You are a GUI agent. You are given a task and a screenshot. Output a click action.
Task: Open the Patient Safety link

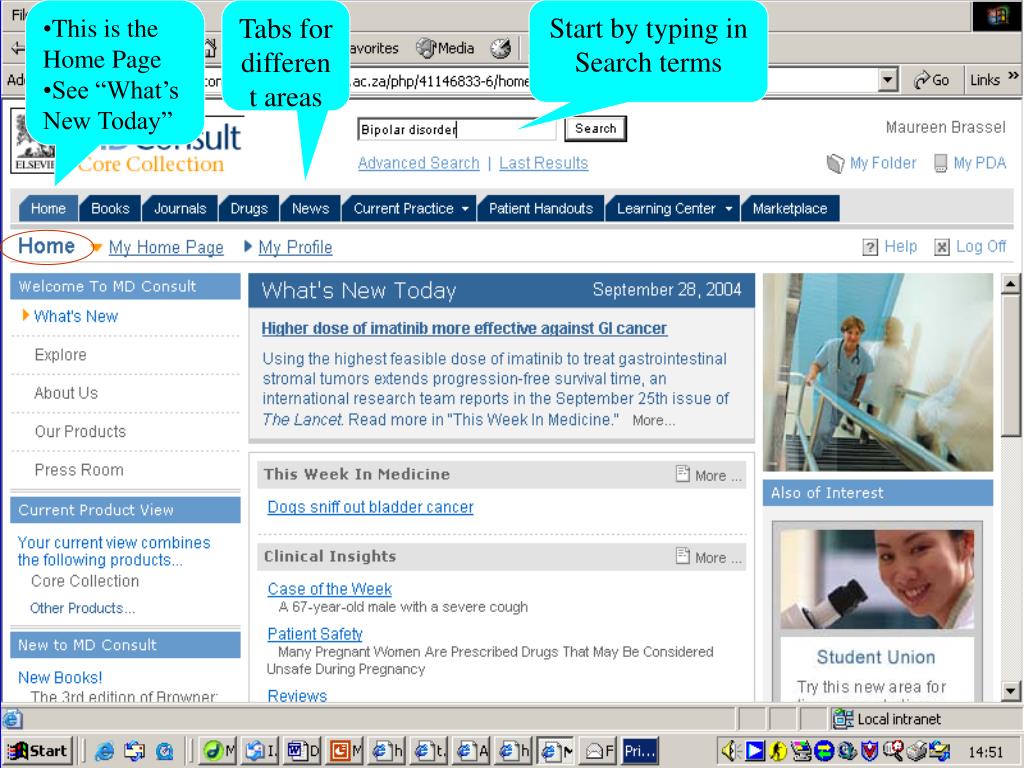[315, 634]
